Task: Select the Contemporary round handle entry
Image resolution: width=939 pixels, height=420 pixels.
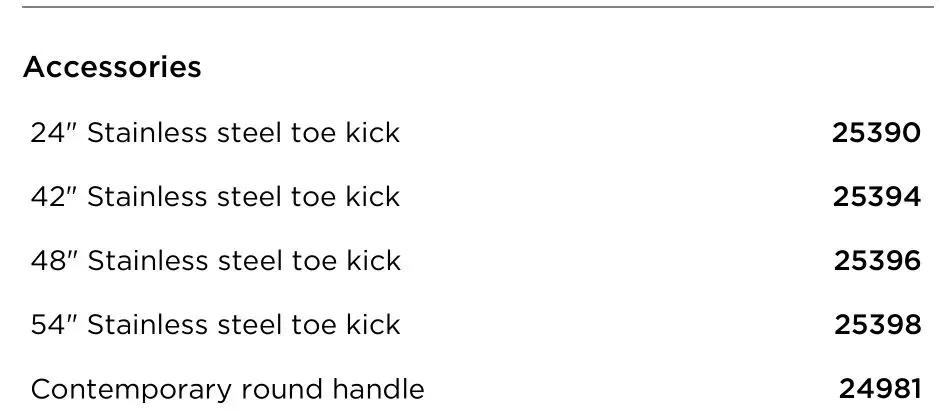Action: [x=227, y=389]
